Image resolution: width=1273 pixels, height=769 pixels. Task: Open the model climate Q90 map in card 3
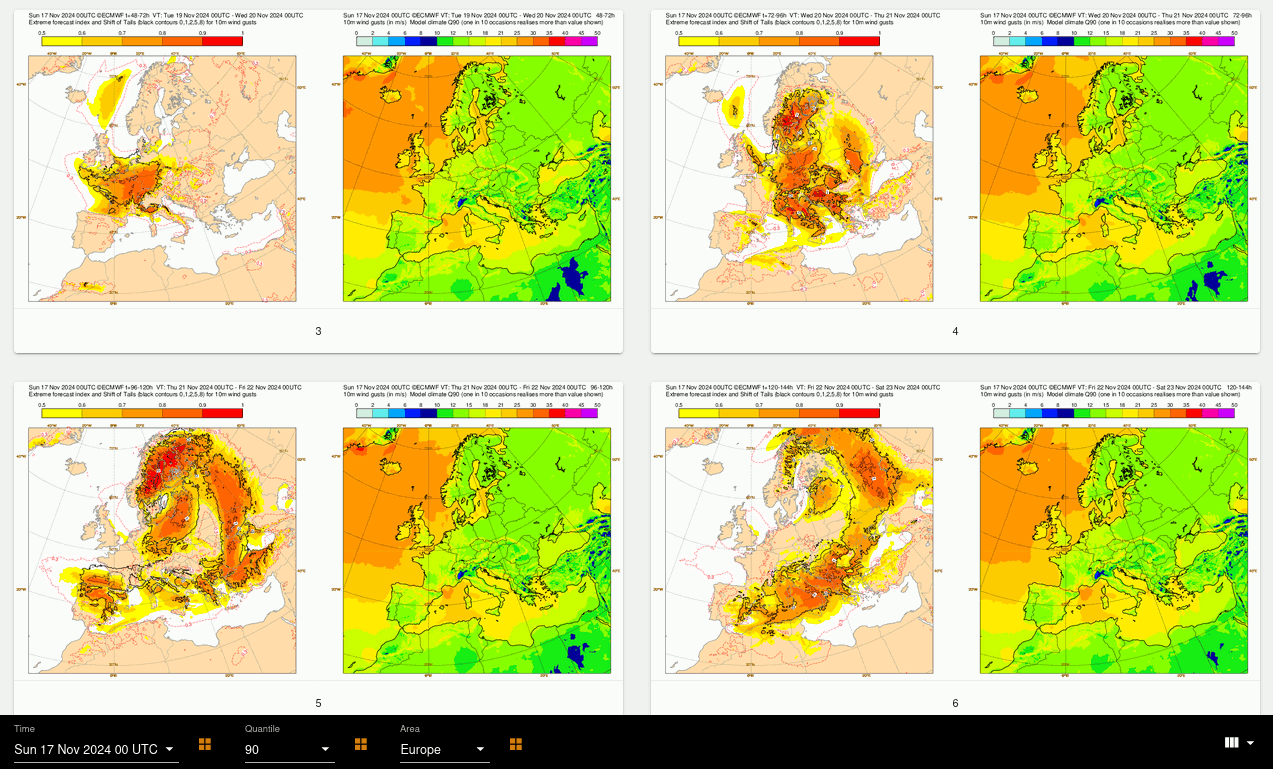tap(476, 178)
